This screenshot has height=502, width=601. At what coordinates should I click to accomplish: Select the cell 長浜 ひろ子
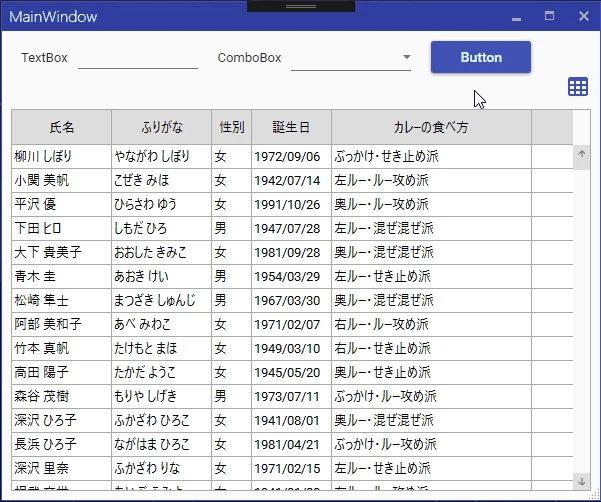click(x=61, y=445)
